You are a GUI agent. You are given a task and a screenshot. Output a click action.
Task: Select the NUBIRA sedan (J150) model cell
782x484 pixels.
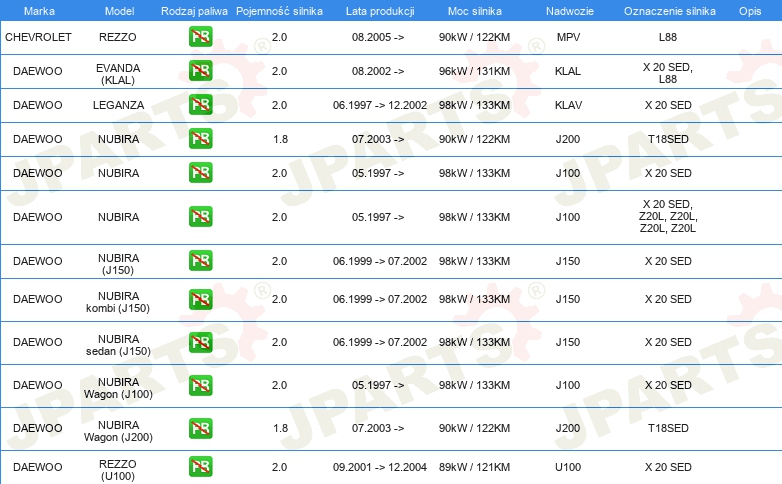click(x=118, y=345)
